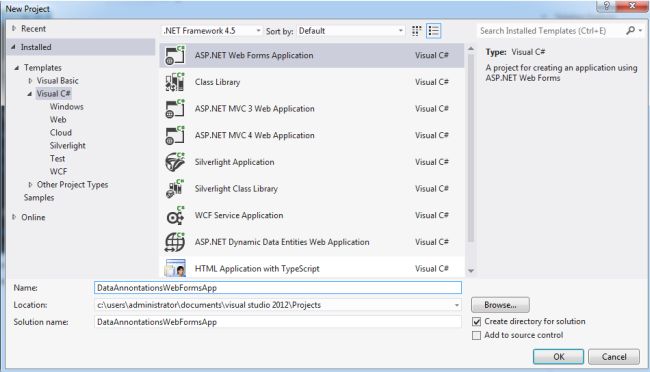
Task: Open the Sort by Default dropdown
Action: [x=350, y=31]
